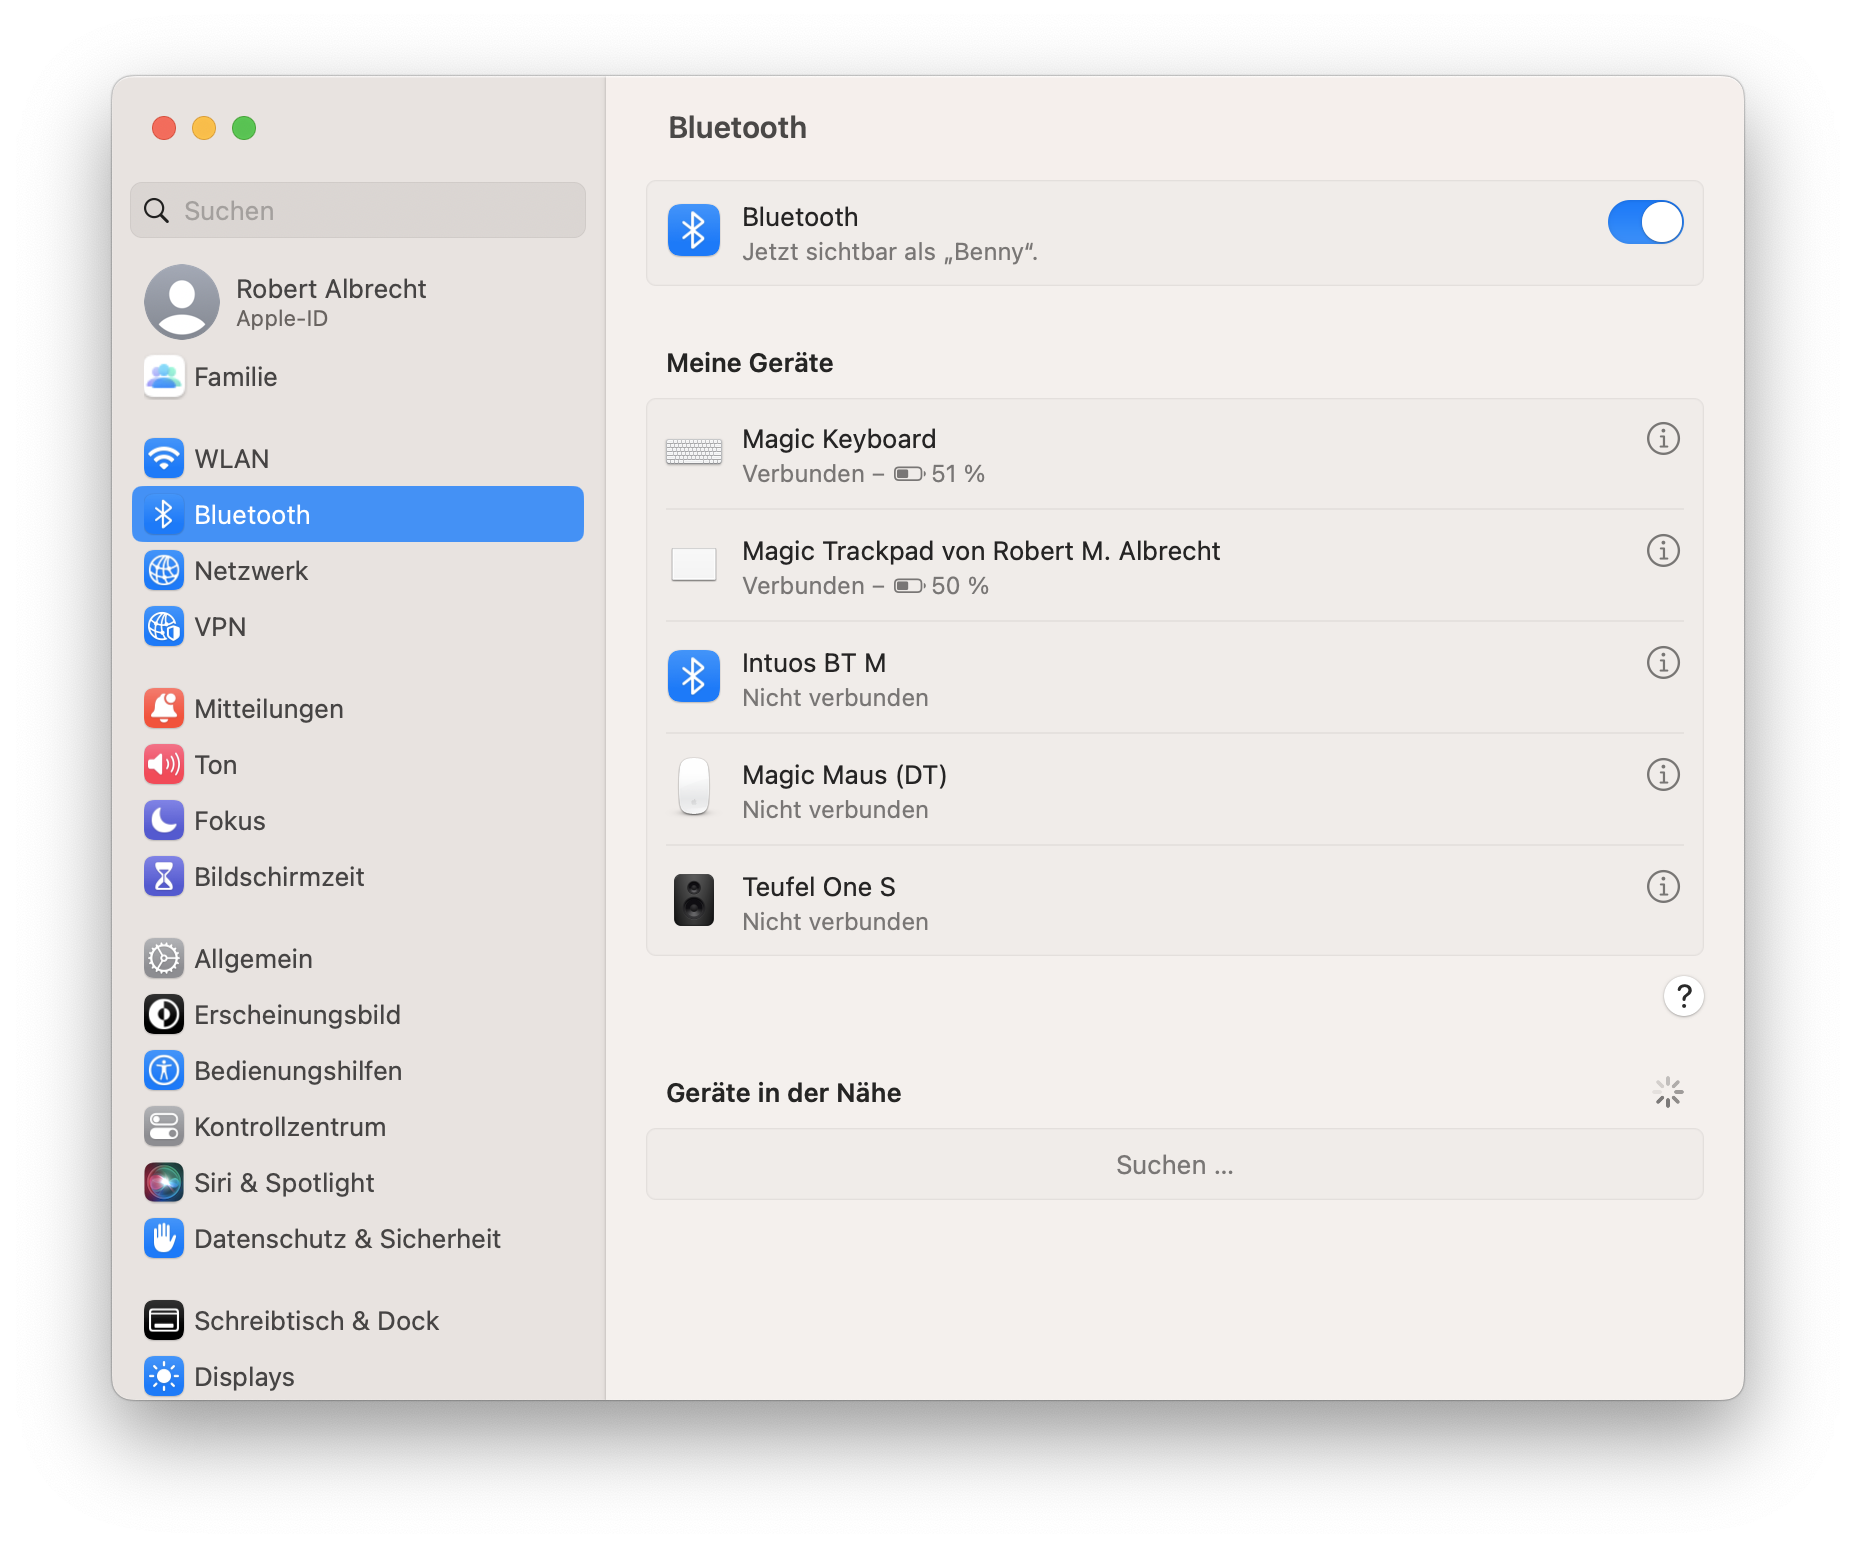
Task: Select VPN in the sidebar
Action: 220,627
